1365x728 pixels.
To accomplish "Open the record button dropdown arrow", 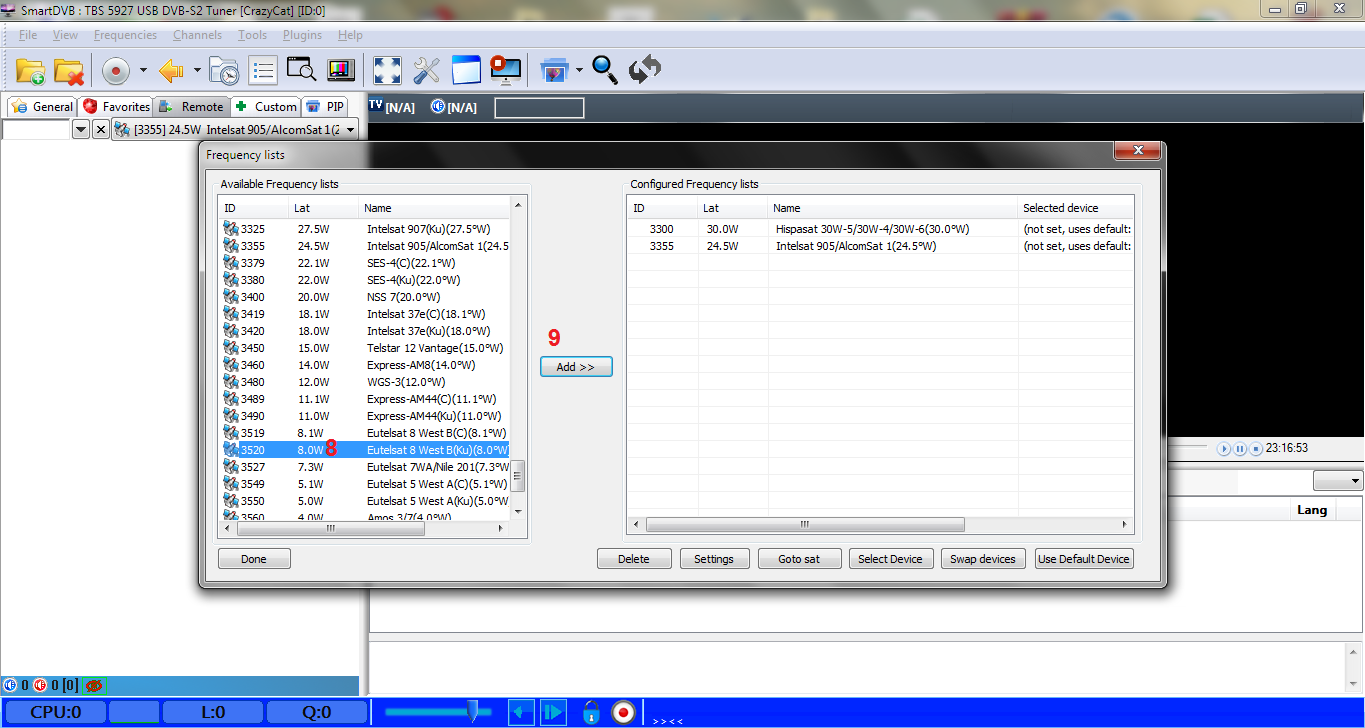I will tap(143, 71).
